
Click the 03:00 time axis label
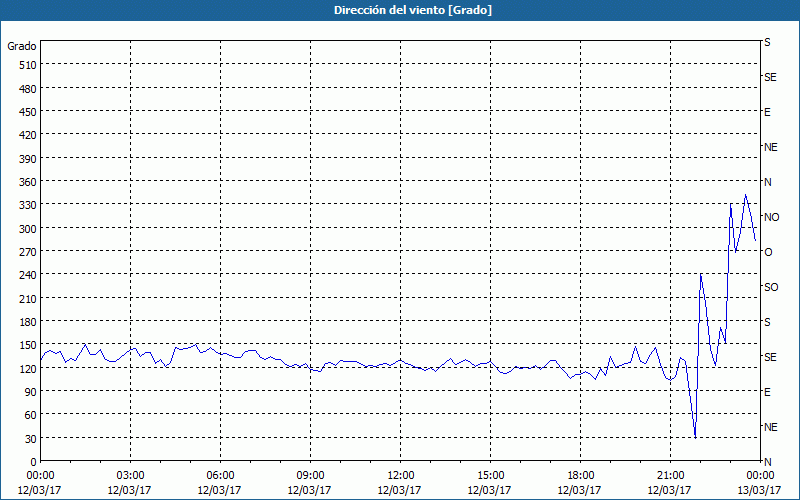click(130, 476)
